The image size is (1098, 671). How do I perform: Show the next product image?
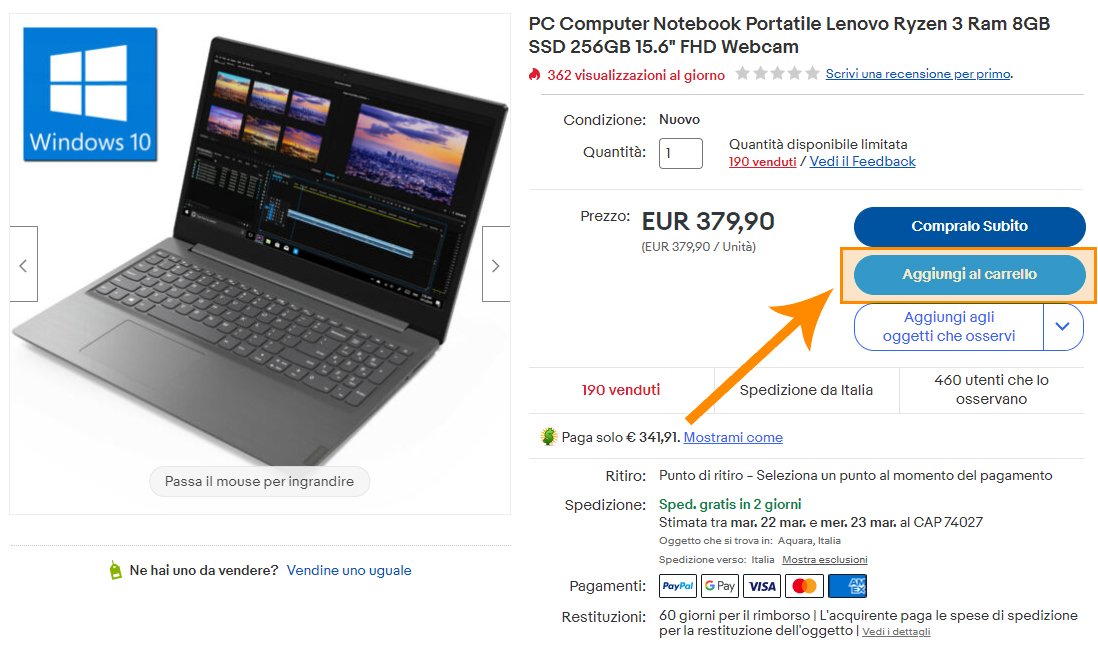[496, 264]
